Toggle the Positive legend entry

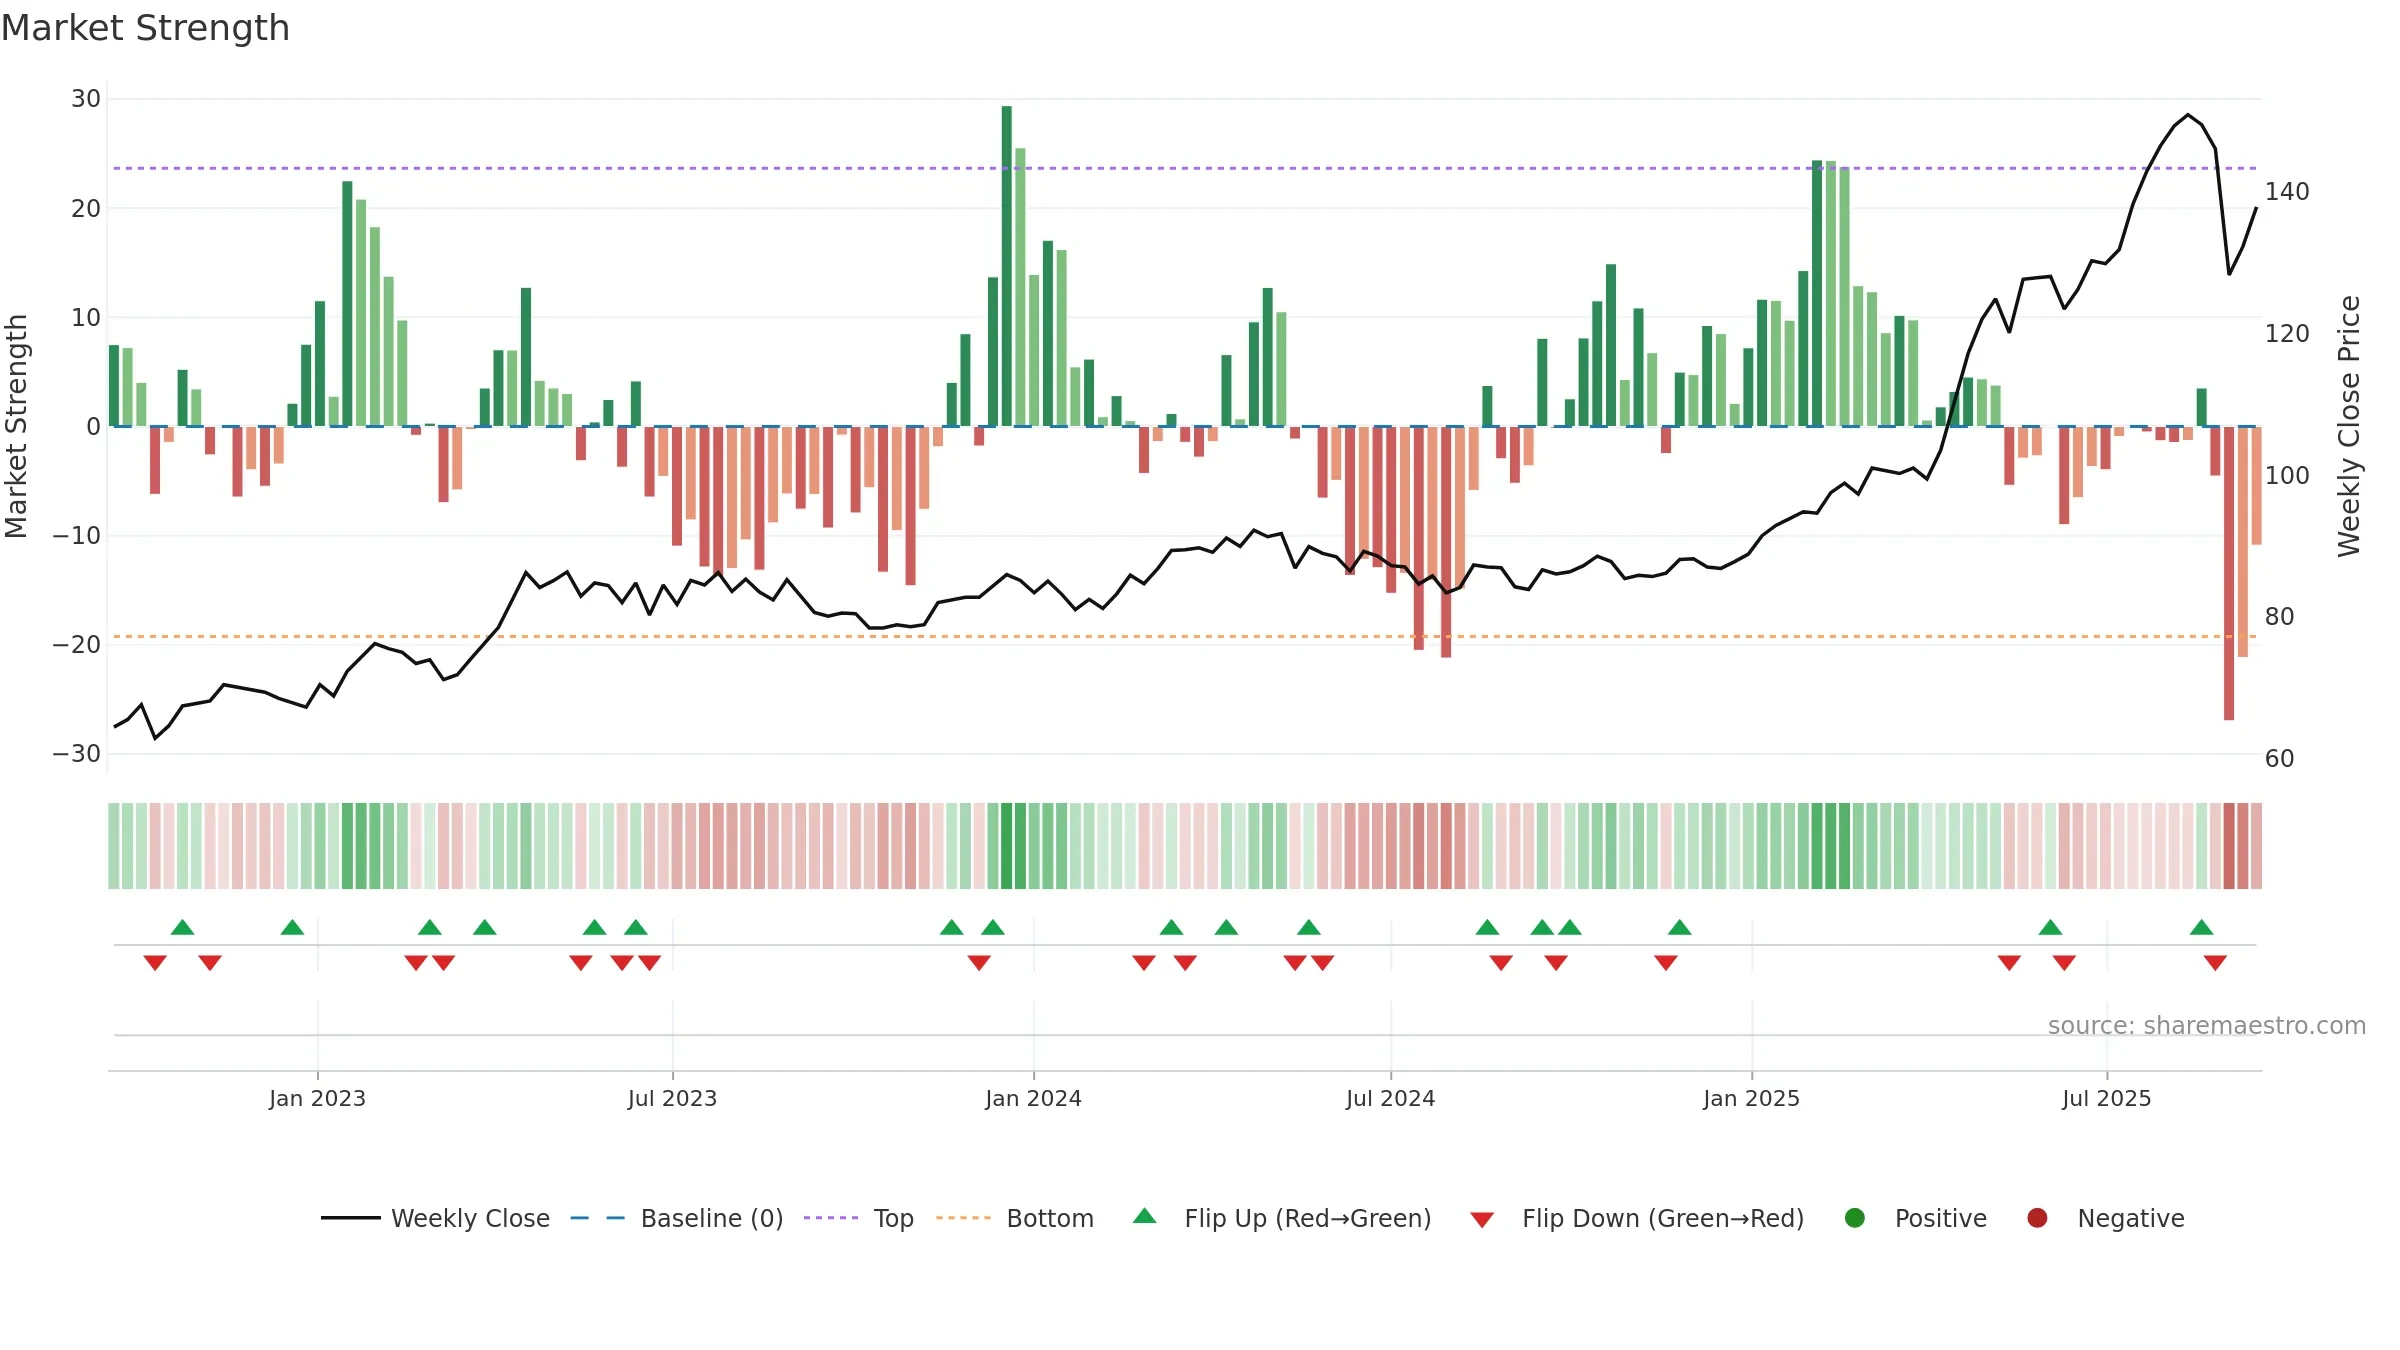point(1914,1218)
